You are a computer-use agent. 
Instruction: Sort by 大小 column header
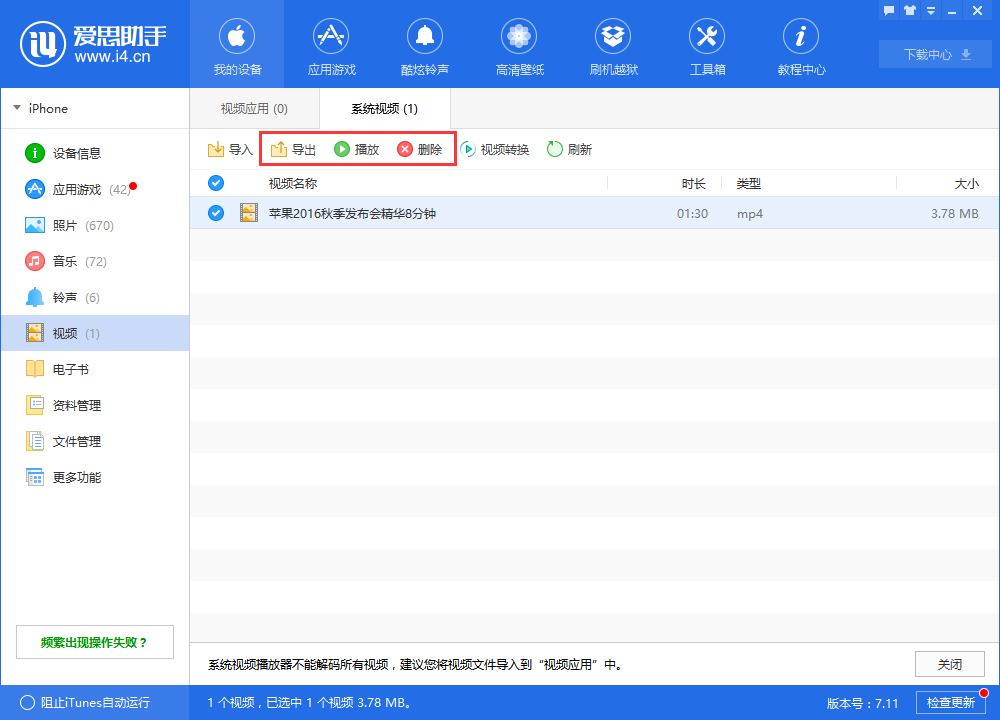pyautogui.click(x=966, y=184)
